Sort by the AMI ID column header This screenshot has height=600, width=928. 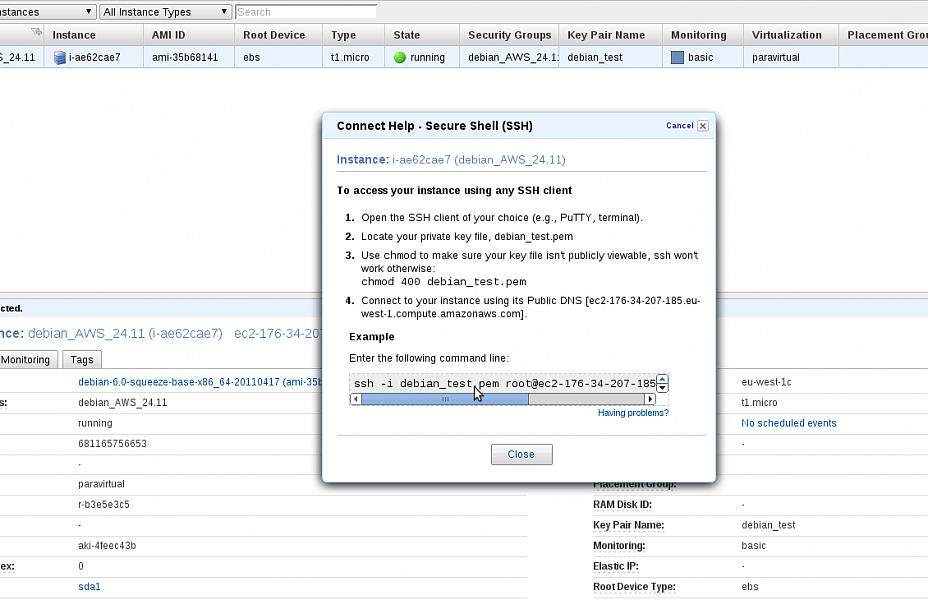[x=189, y=35]
